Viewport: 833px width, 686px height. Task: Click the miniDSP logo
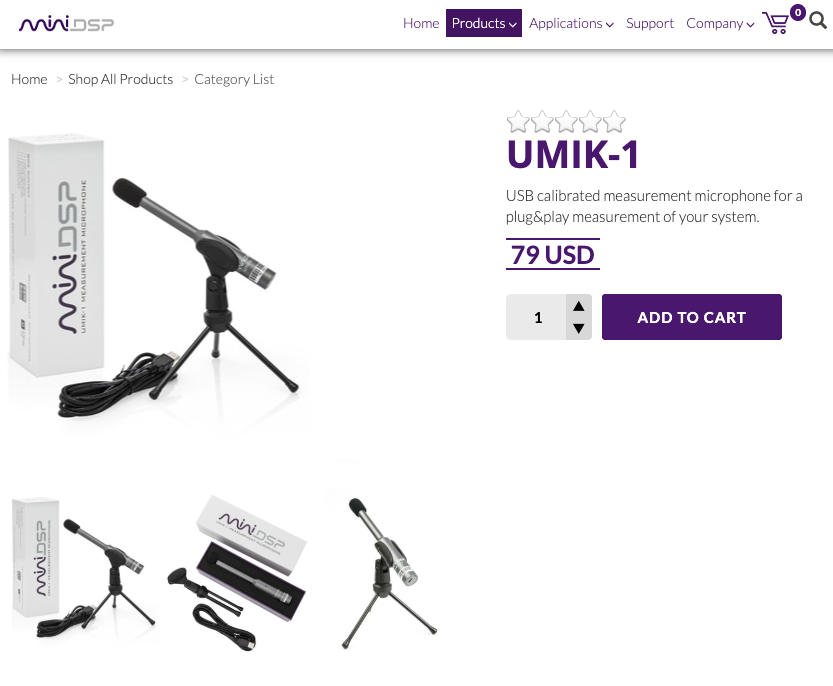pyautogui.click(x=66, y=24)
